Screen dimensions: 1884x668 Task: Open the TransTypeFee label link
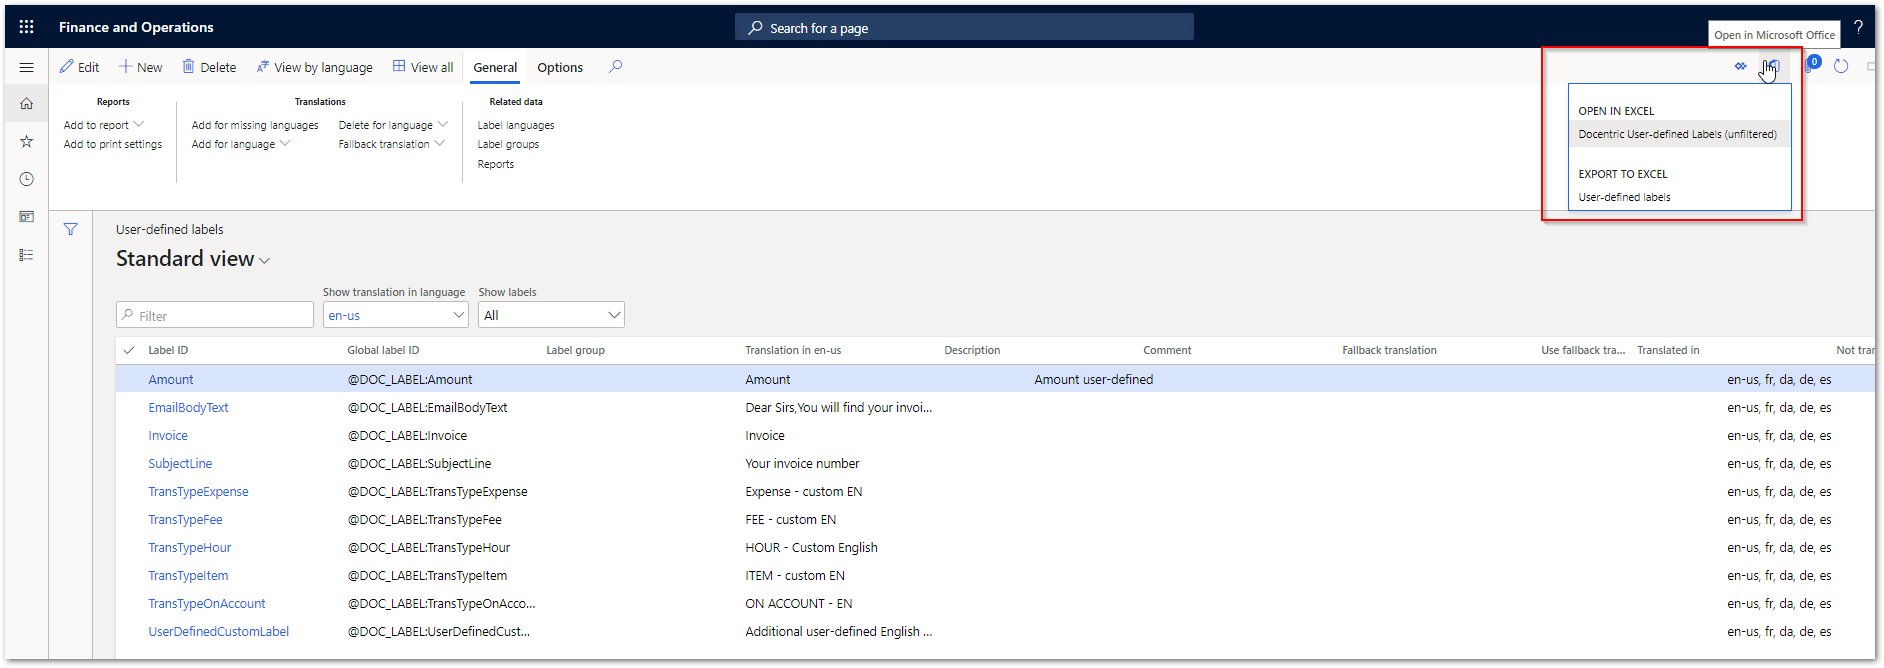point(185,519)
